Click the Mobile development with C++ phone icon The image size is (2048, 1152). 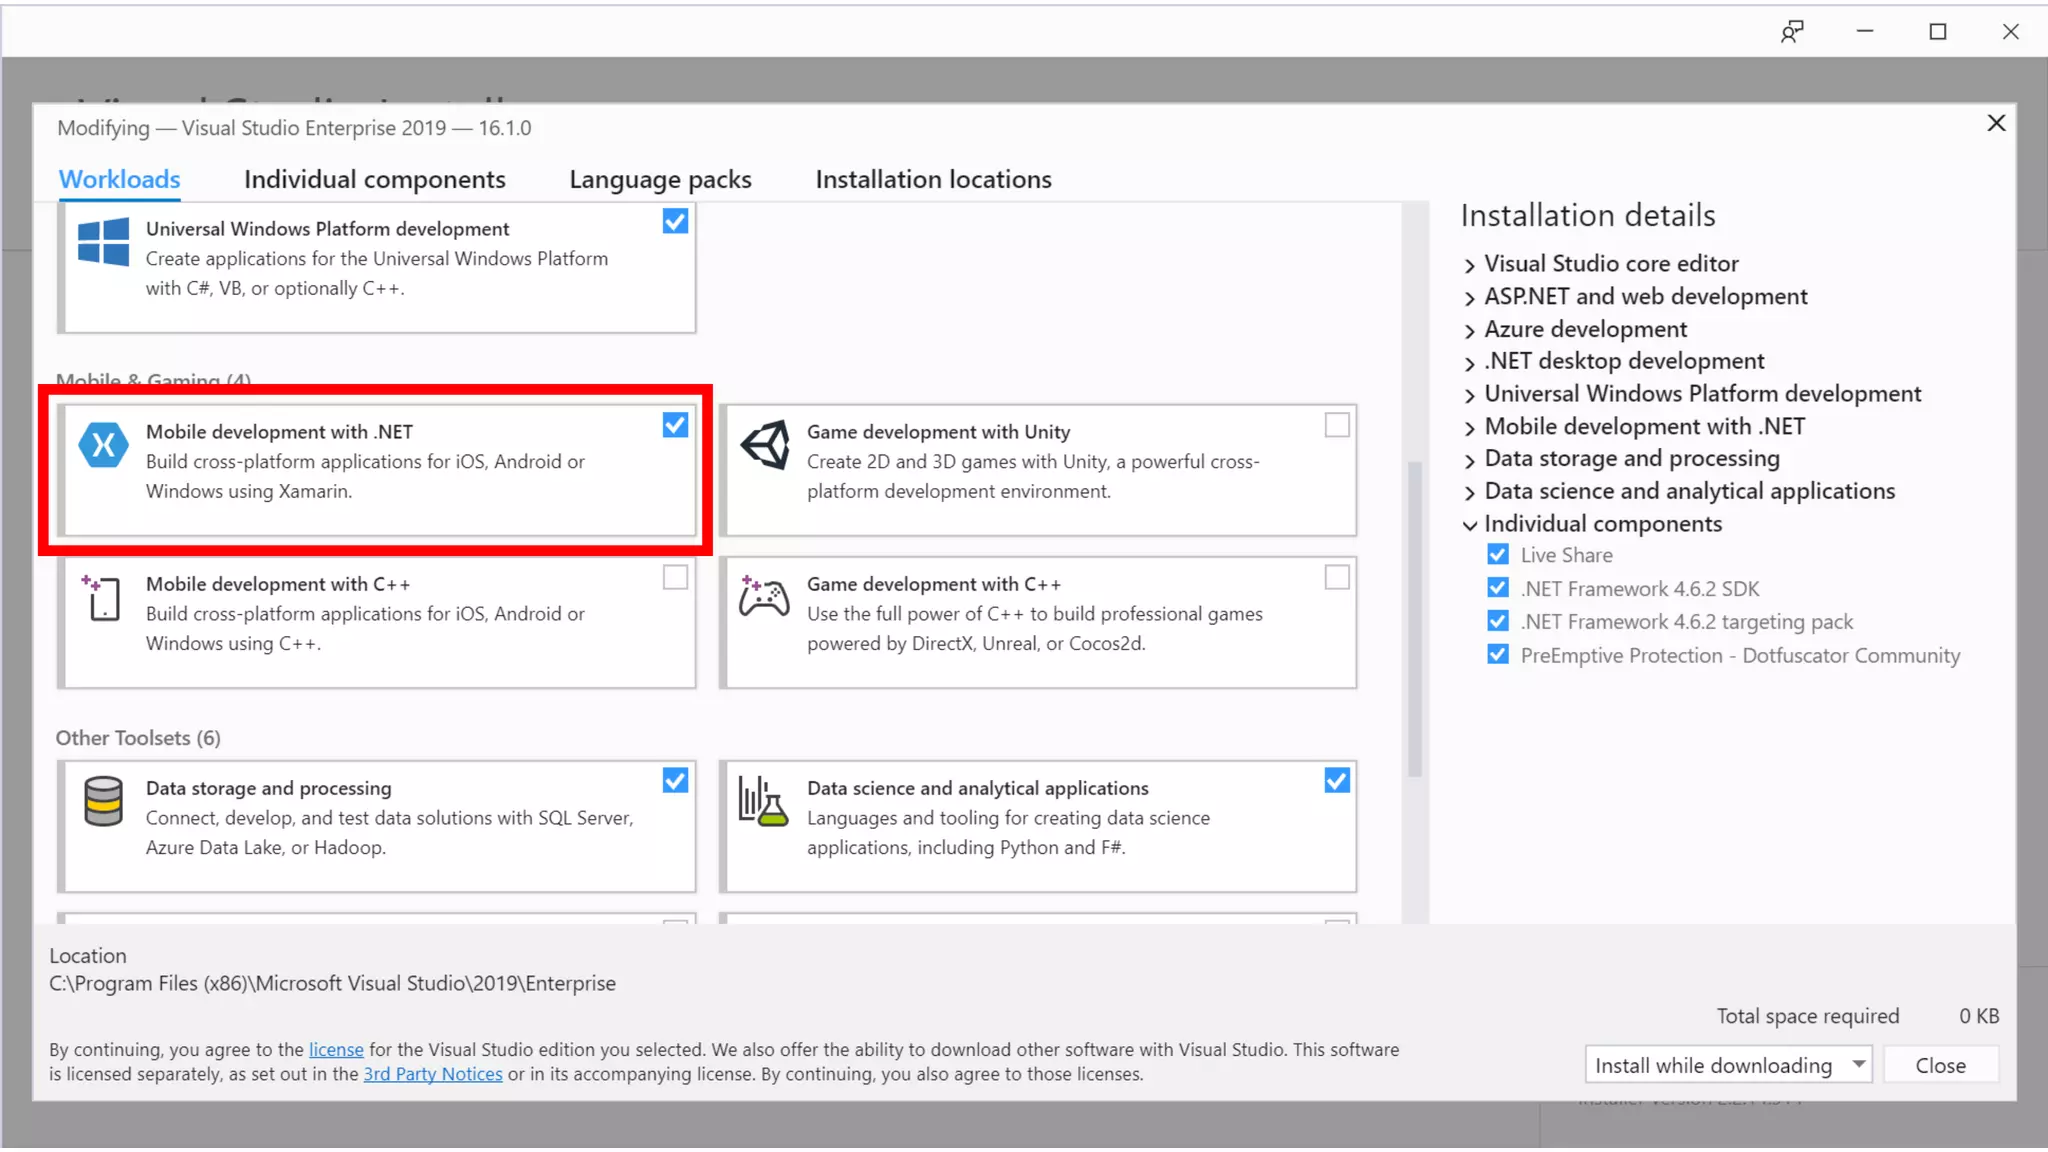(102, 599)
